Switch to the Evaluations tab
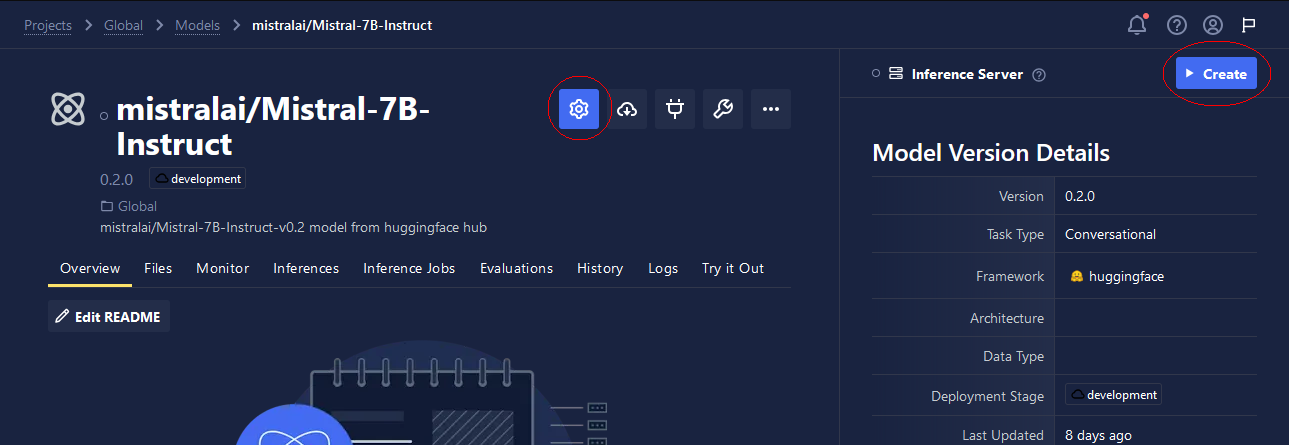The width and height of the screenshot is (1289, 445). [x=516, y=268]
